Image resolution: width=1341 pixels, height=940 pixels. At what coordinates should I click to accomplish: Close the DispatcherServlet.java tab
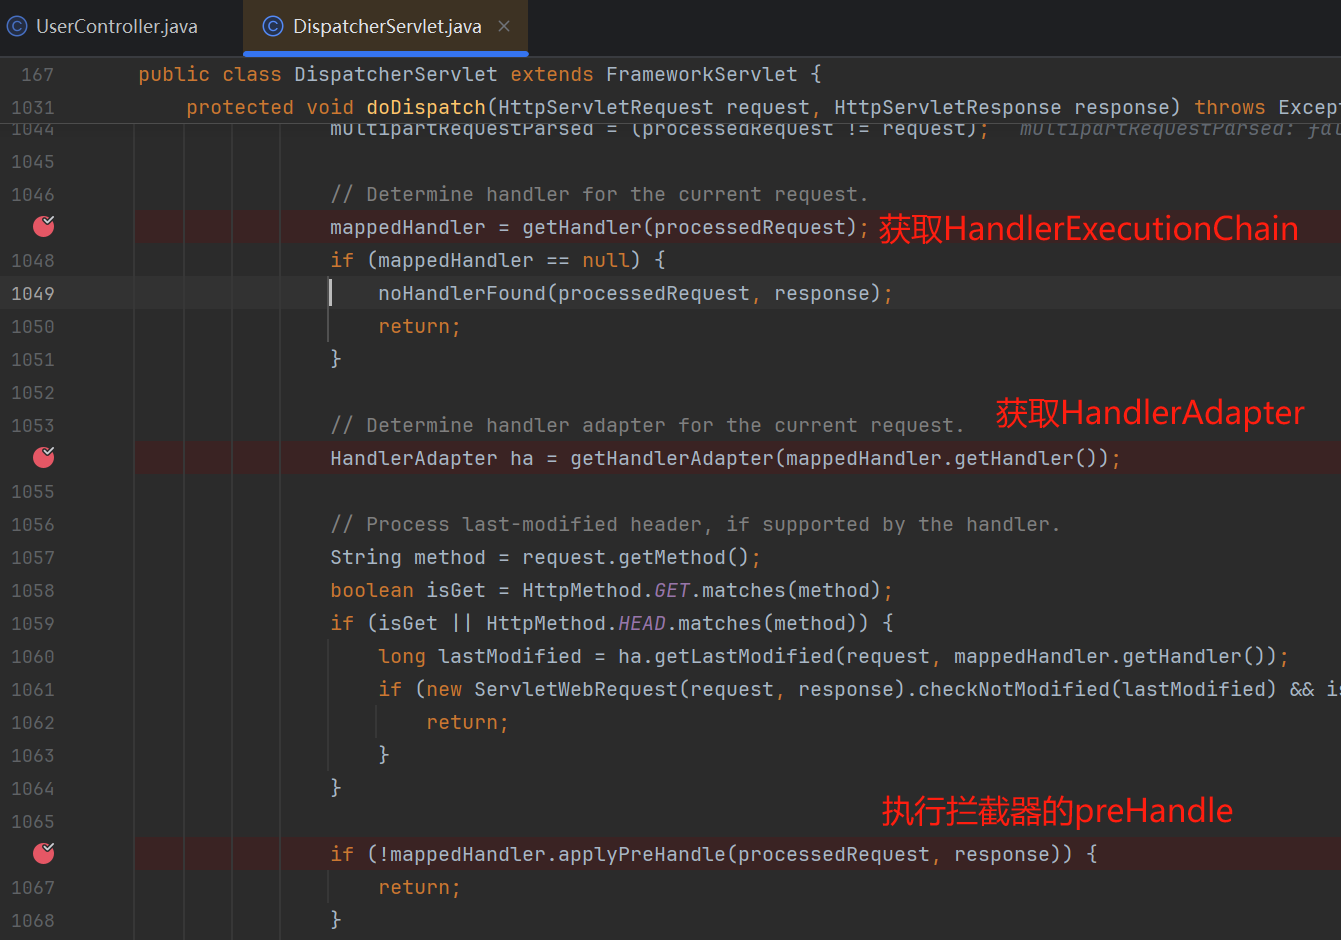(504, 26)
